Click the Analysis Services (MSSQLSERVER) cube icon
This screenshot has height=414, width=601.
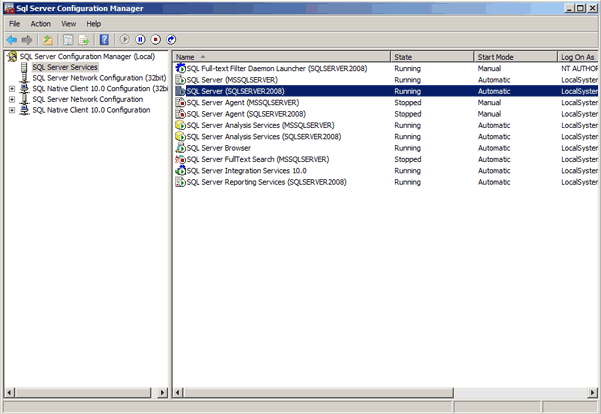tap(181, 125)
